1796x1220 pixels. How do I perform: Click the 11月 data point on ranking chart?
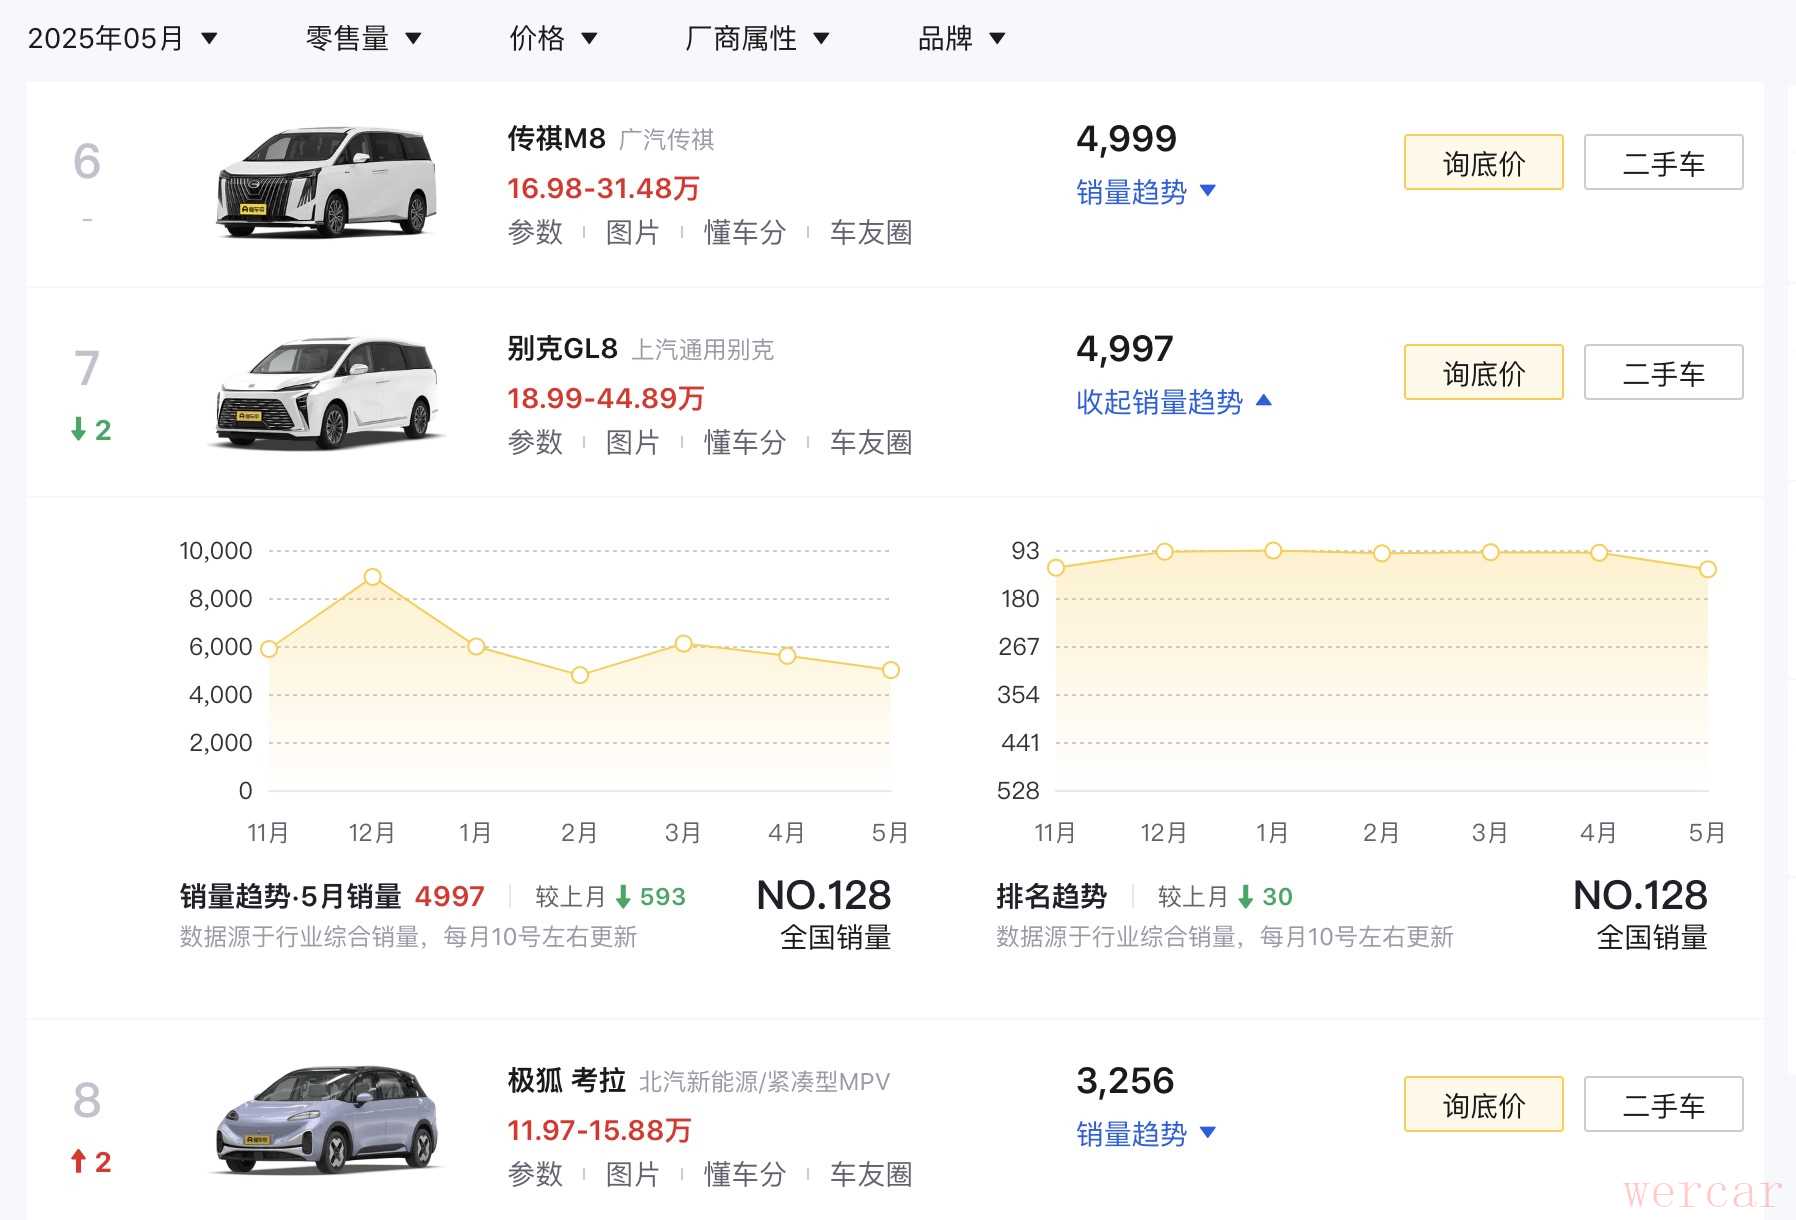point(1056,568)
